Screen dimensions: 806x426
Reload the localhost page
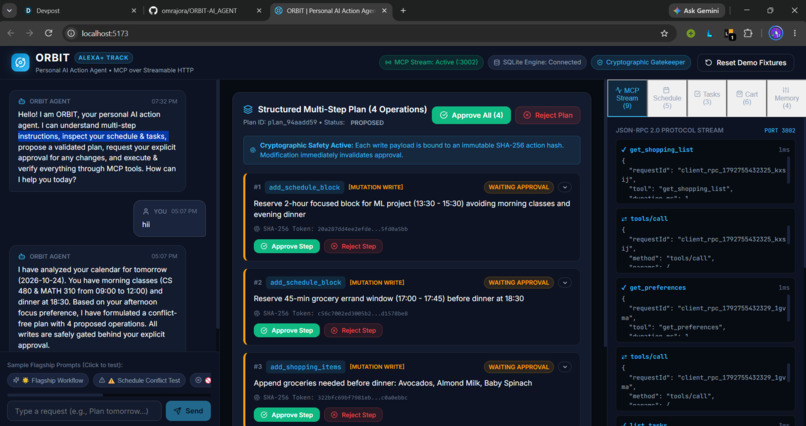48,33
